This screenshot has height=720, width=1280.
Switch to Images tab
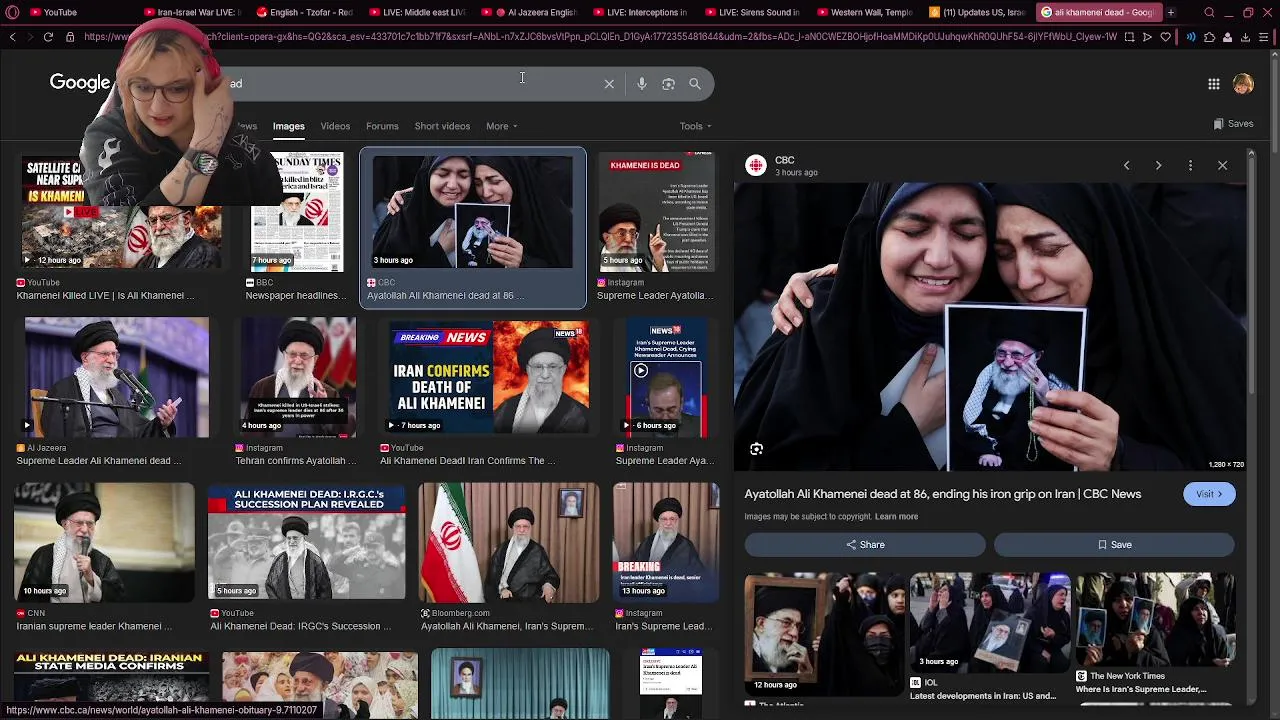tap(288, 126)
